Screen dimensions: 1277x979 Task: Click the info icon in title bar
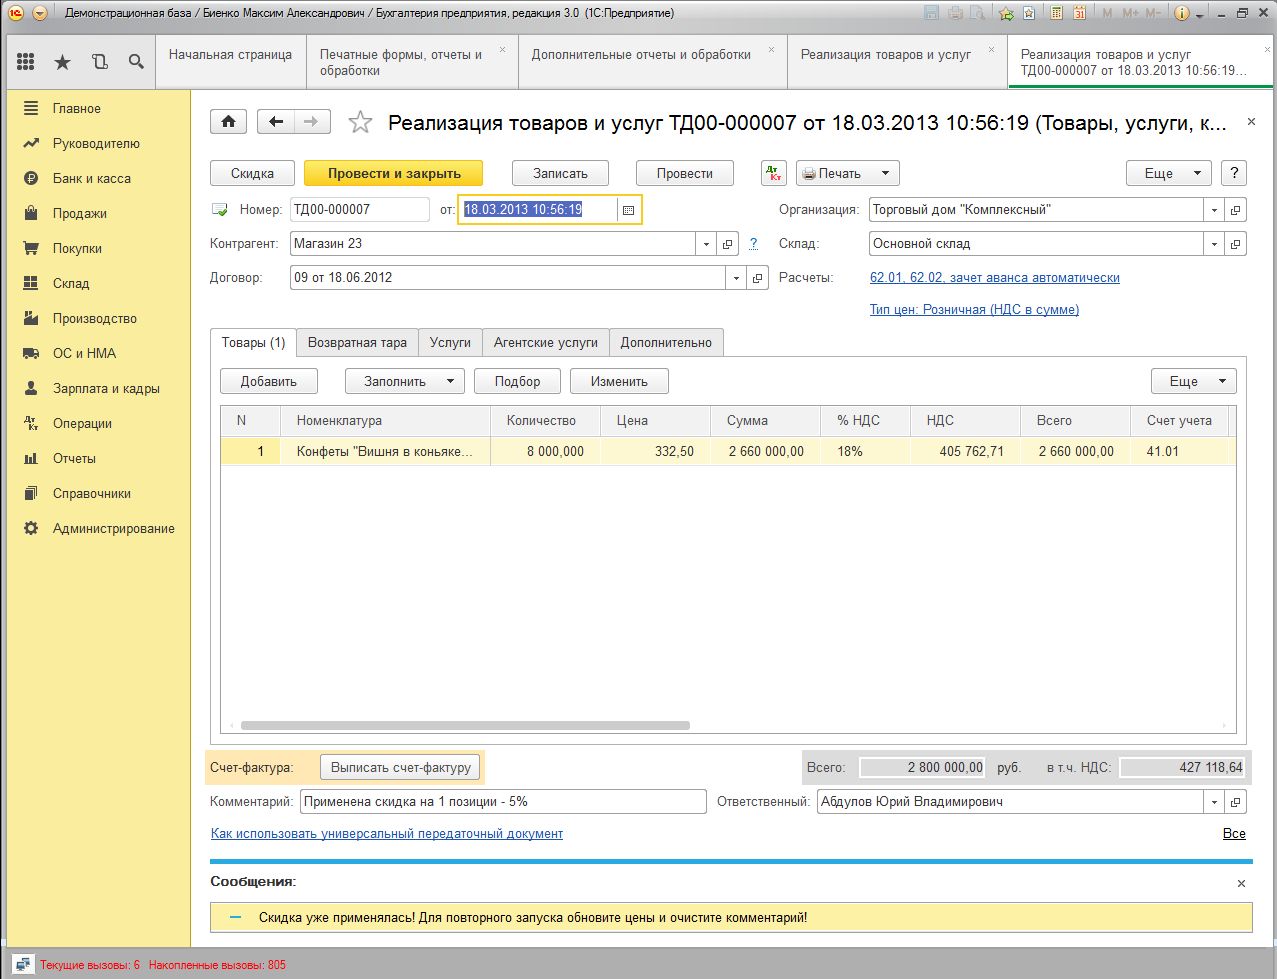pyautogui.click(x=1181, y=13)
